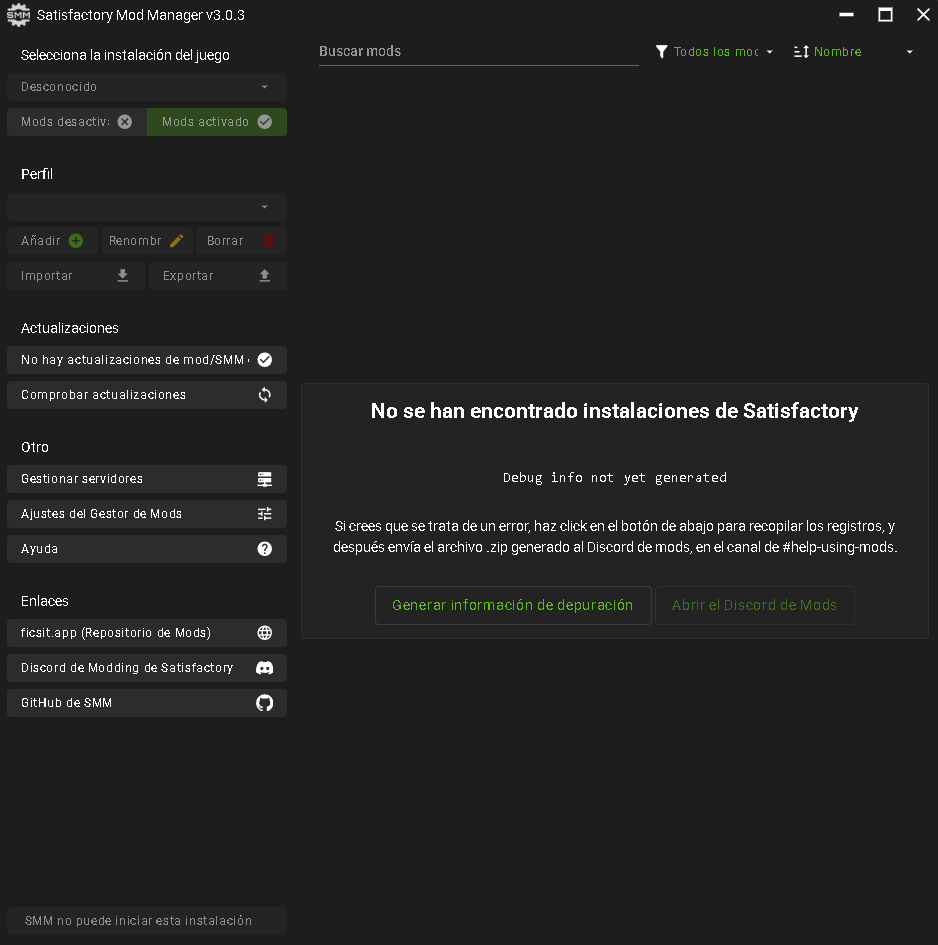This screenshot has height=945, width=938.
Task: Click the red trash icon on Borrar
Action: point(268,241)
